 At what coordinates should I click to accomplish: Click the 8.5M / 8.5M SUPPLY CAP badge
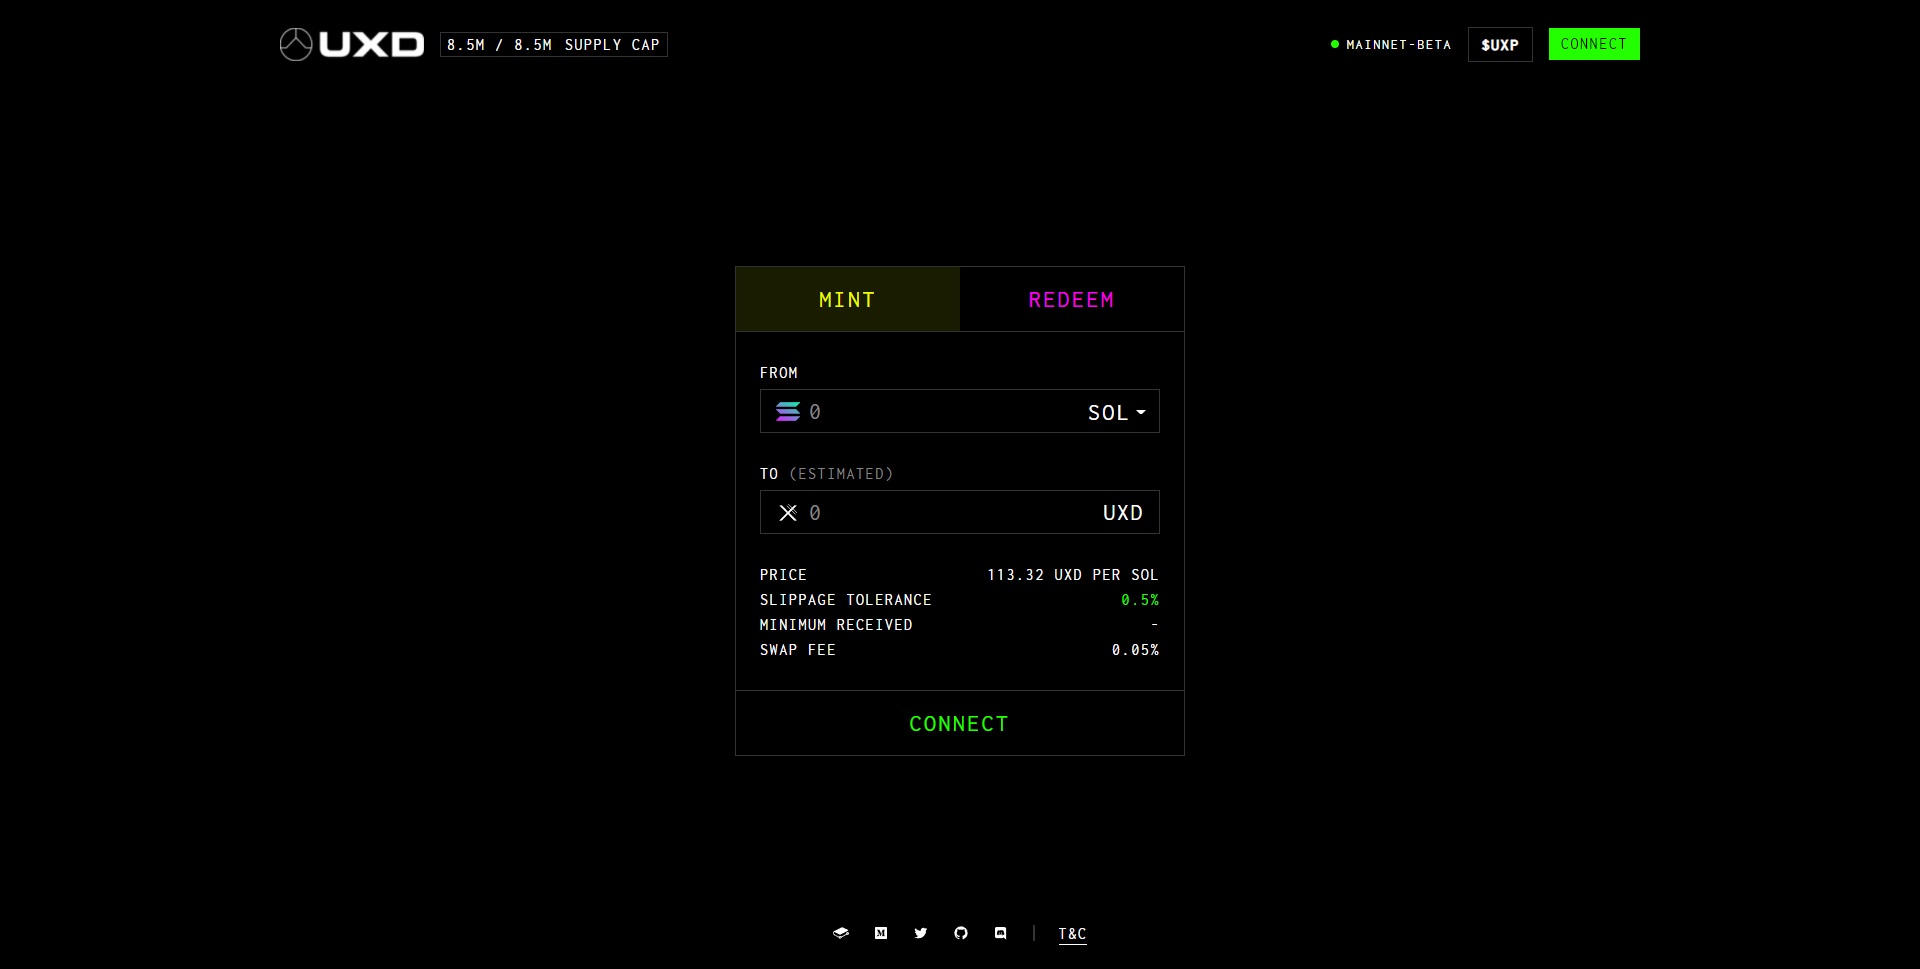coord(554,44)
